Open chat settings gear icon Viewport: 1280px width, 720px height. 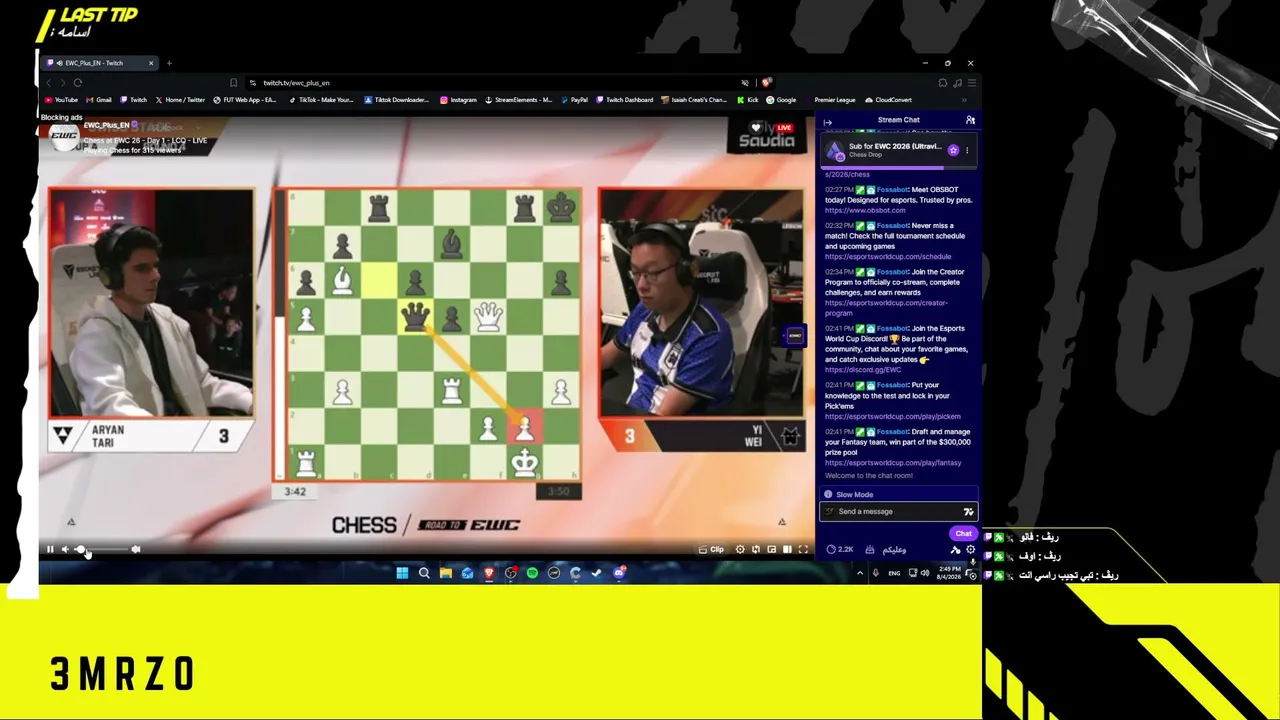[x=970, y=549]
